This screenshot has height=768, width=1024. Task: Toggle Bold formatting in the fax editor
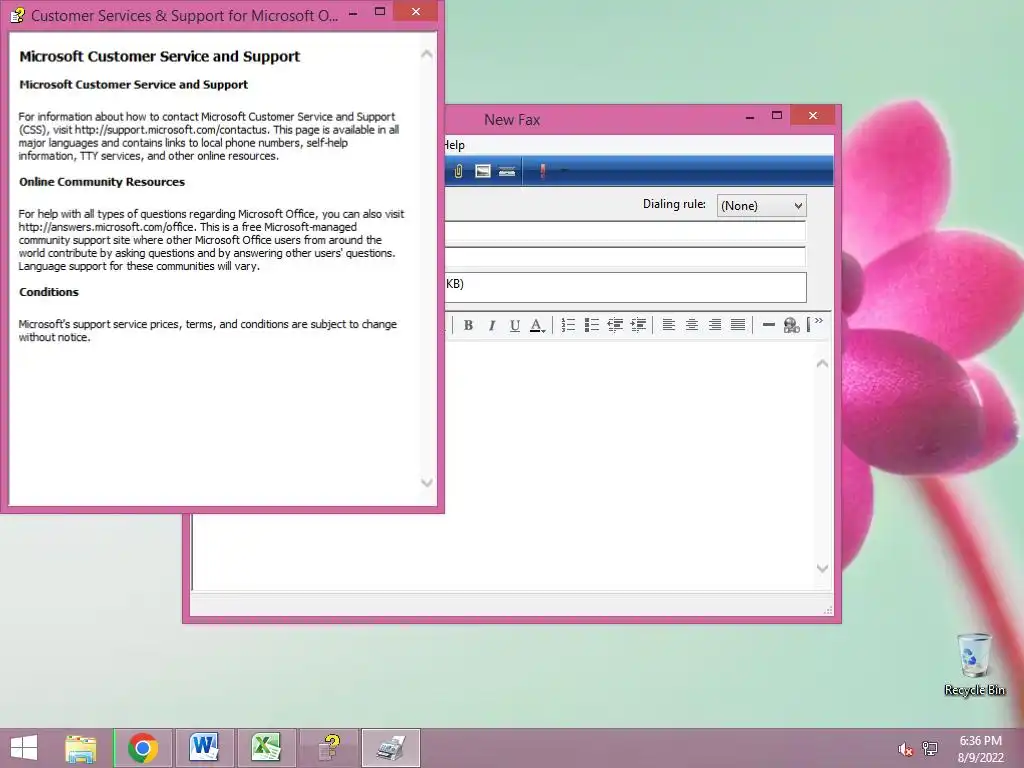[468, 325]
